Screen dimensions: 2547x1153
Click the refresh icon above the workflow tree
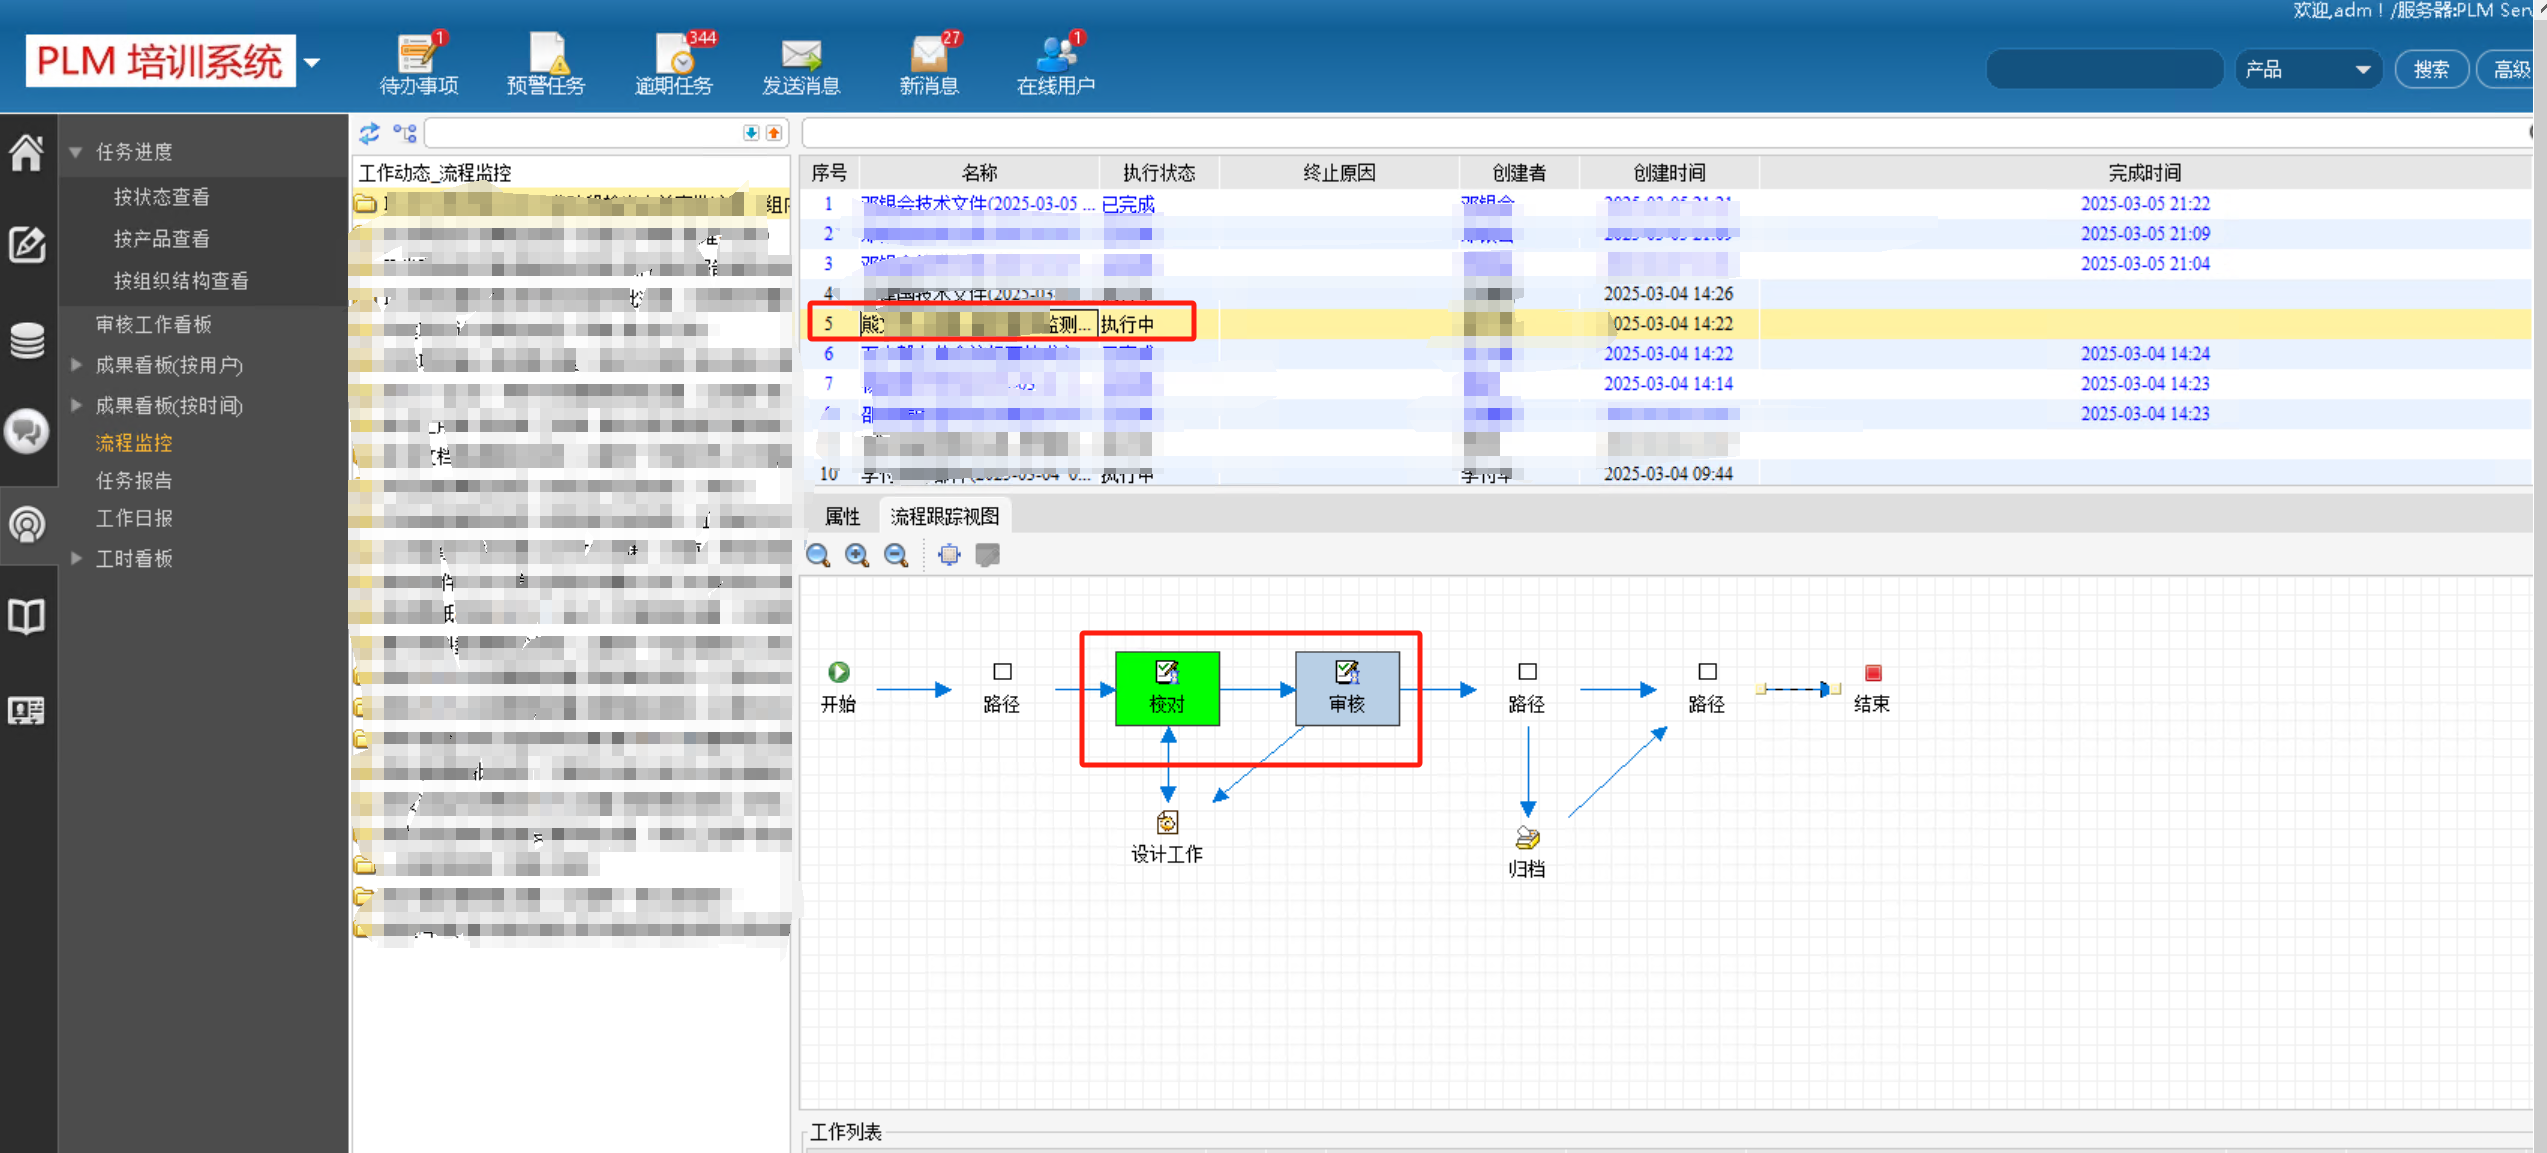tap(370, 133)
